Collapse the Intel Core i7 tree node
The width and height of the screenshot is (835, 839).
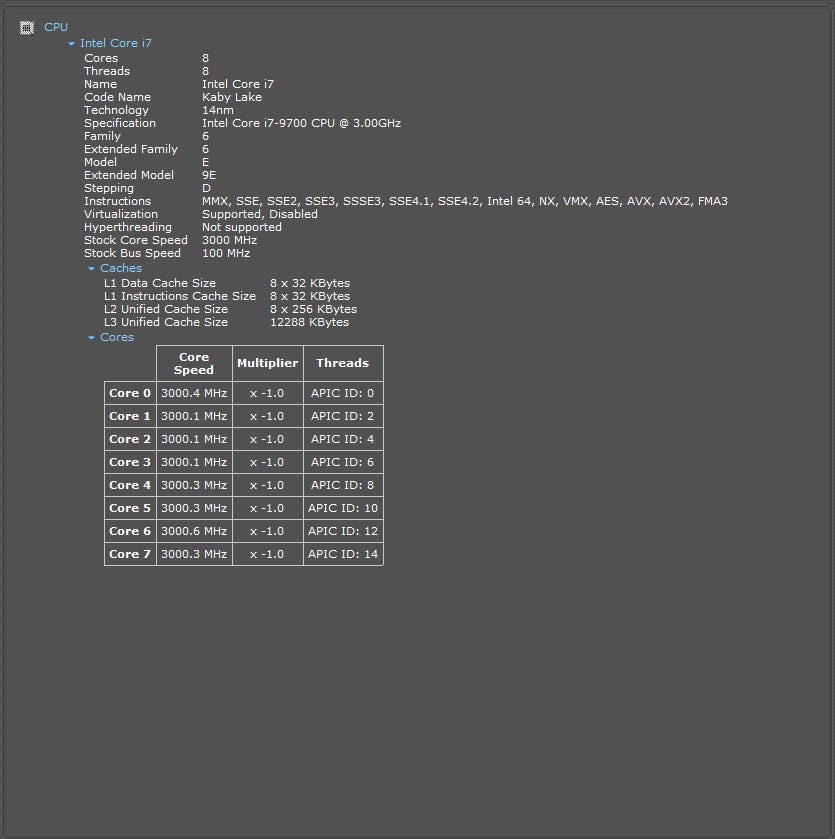coord(71,43)
